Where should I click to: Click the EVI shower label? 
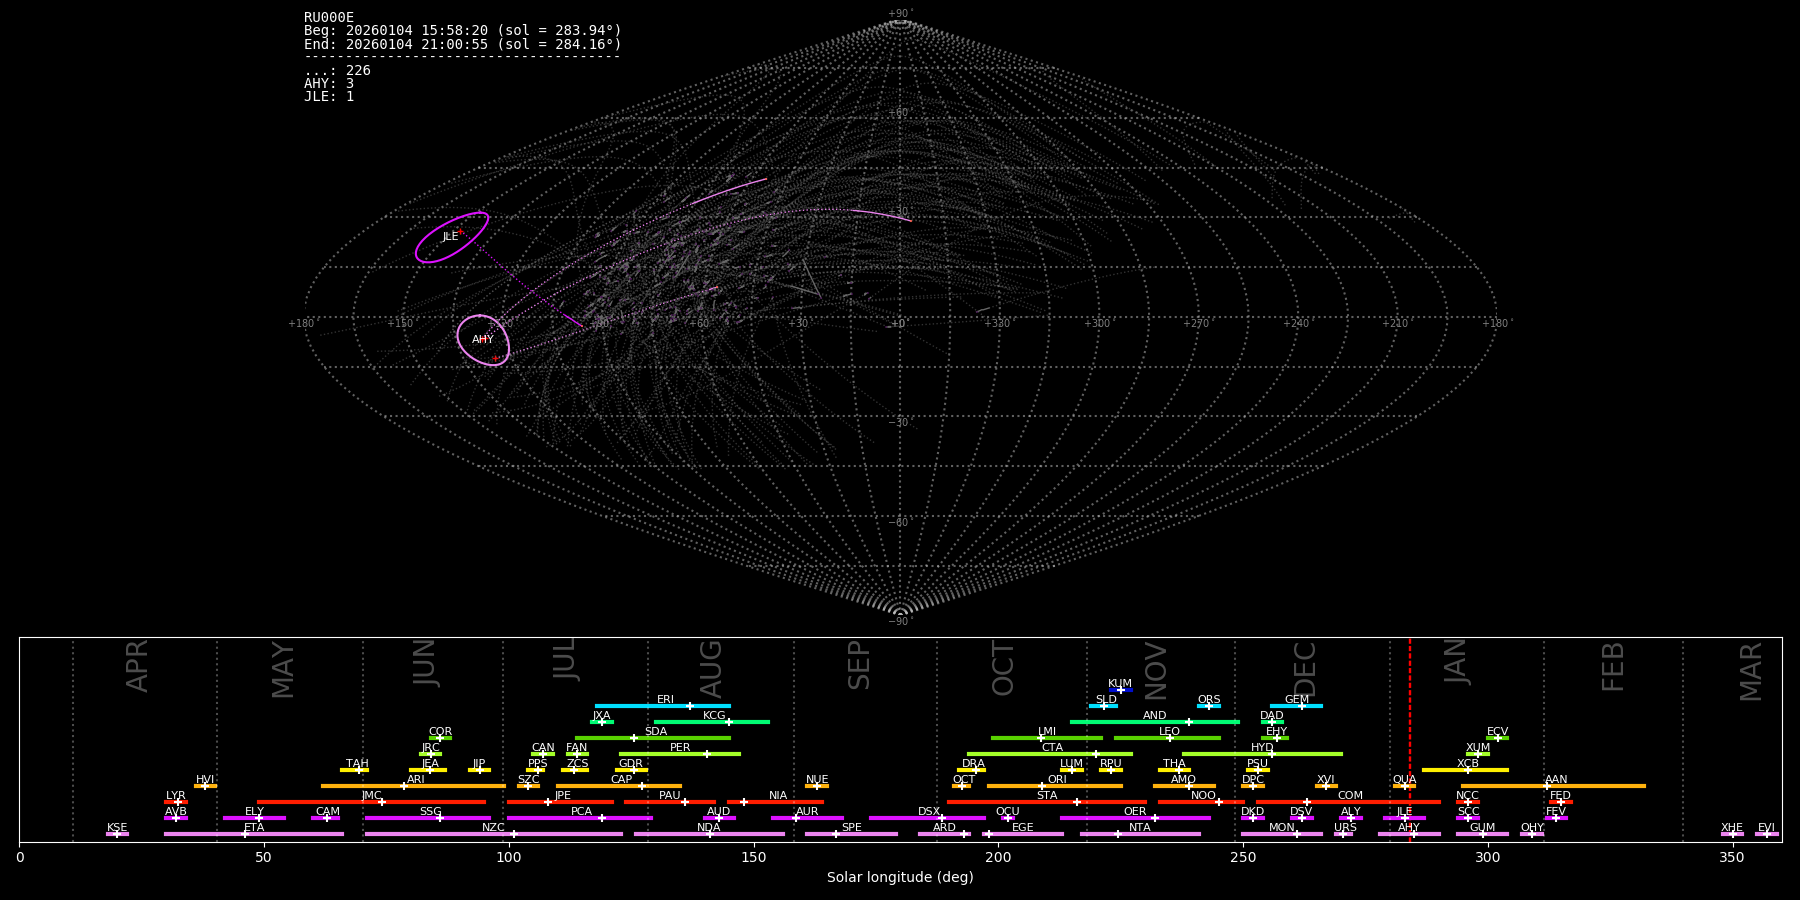point(1766,828)
